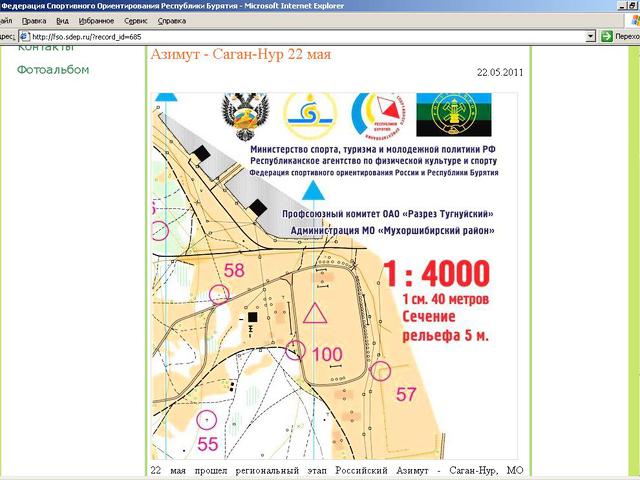Click the Buryatia round emblem logo
This screenshot has height=480, width=640.
(310, 116)
